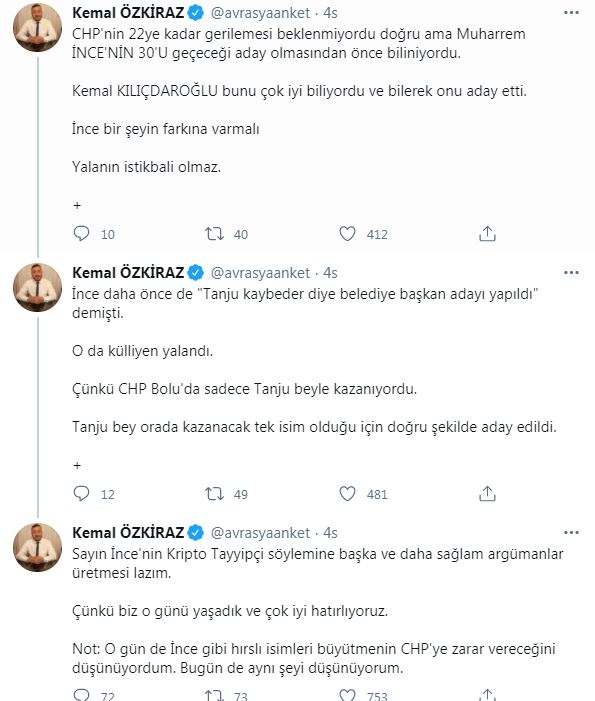Share the first tweet about CHP'nin 22ye
The width and height of the screenshot is (595, 701).
(487, 234)
